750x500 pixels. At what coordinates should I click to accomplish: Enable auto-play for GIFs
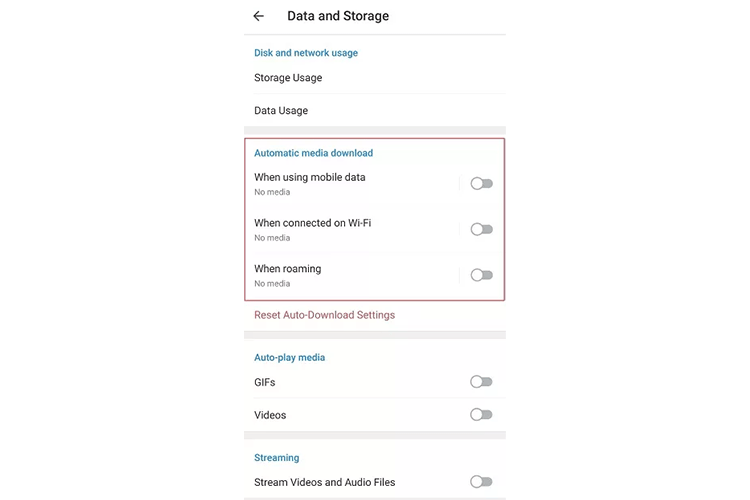[481, 382]
